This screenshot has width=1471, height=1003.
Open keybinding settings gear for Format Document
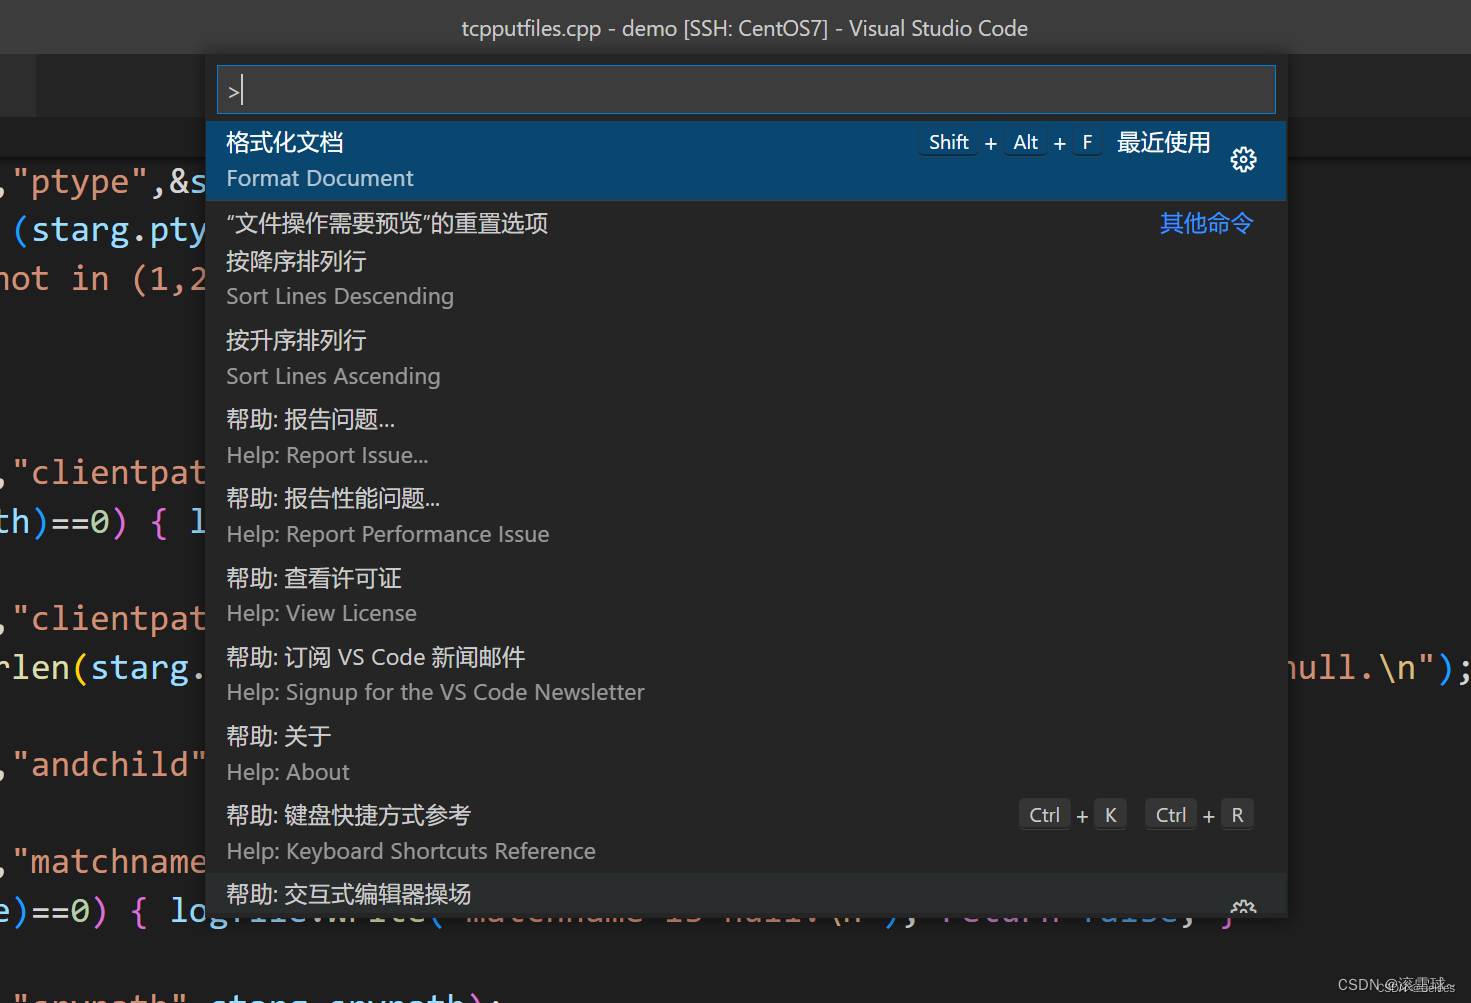tap(1243, 160)
